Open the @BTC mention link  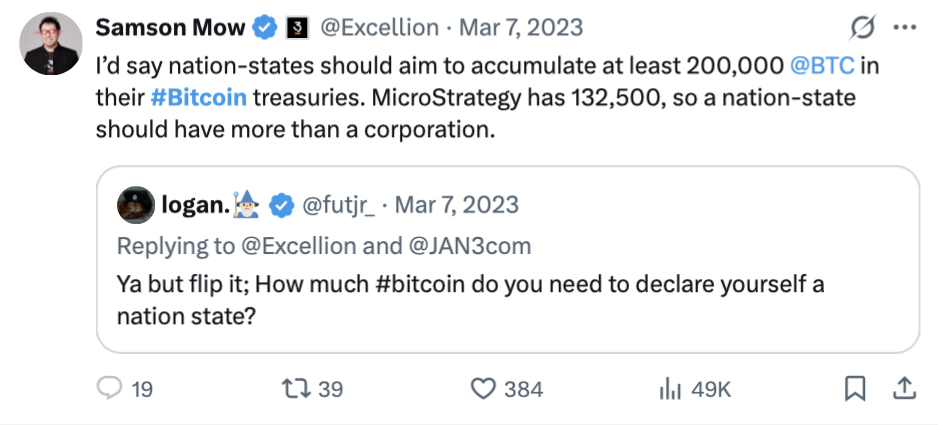pos(823,69)
